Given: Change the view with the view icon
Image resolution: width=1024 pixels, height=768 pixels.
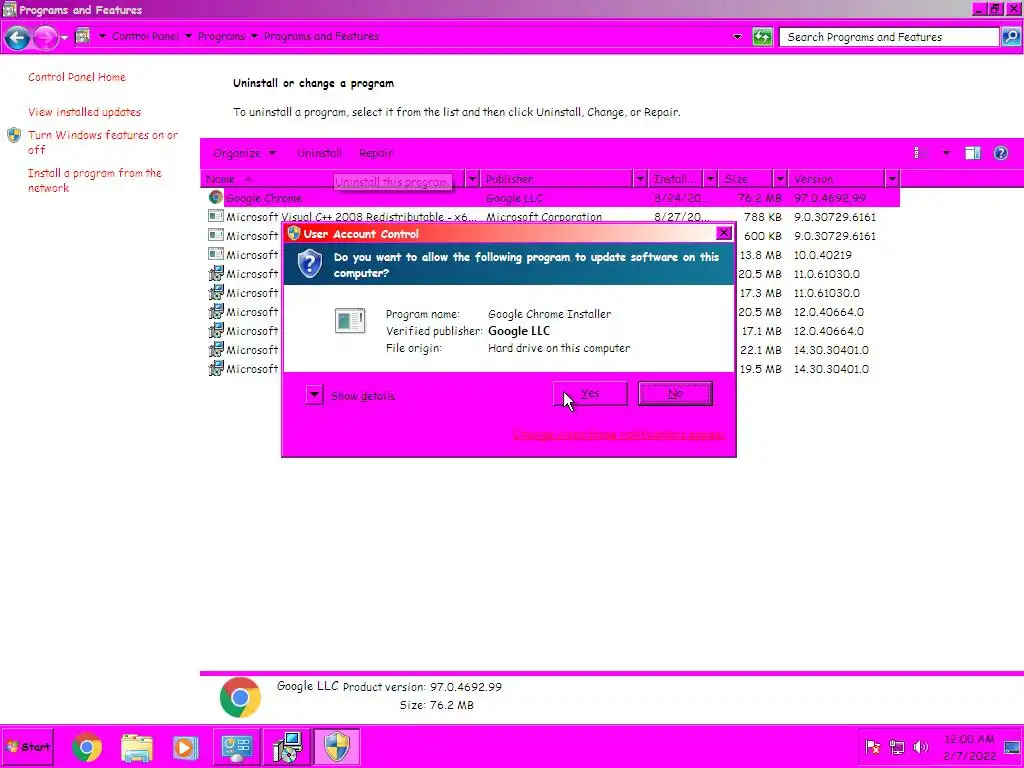Looking at the screenshot, I should pyautogui.click(x=920, y=153).
